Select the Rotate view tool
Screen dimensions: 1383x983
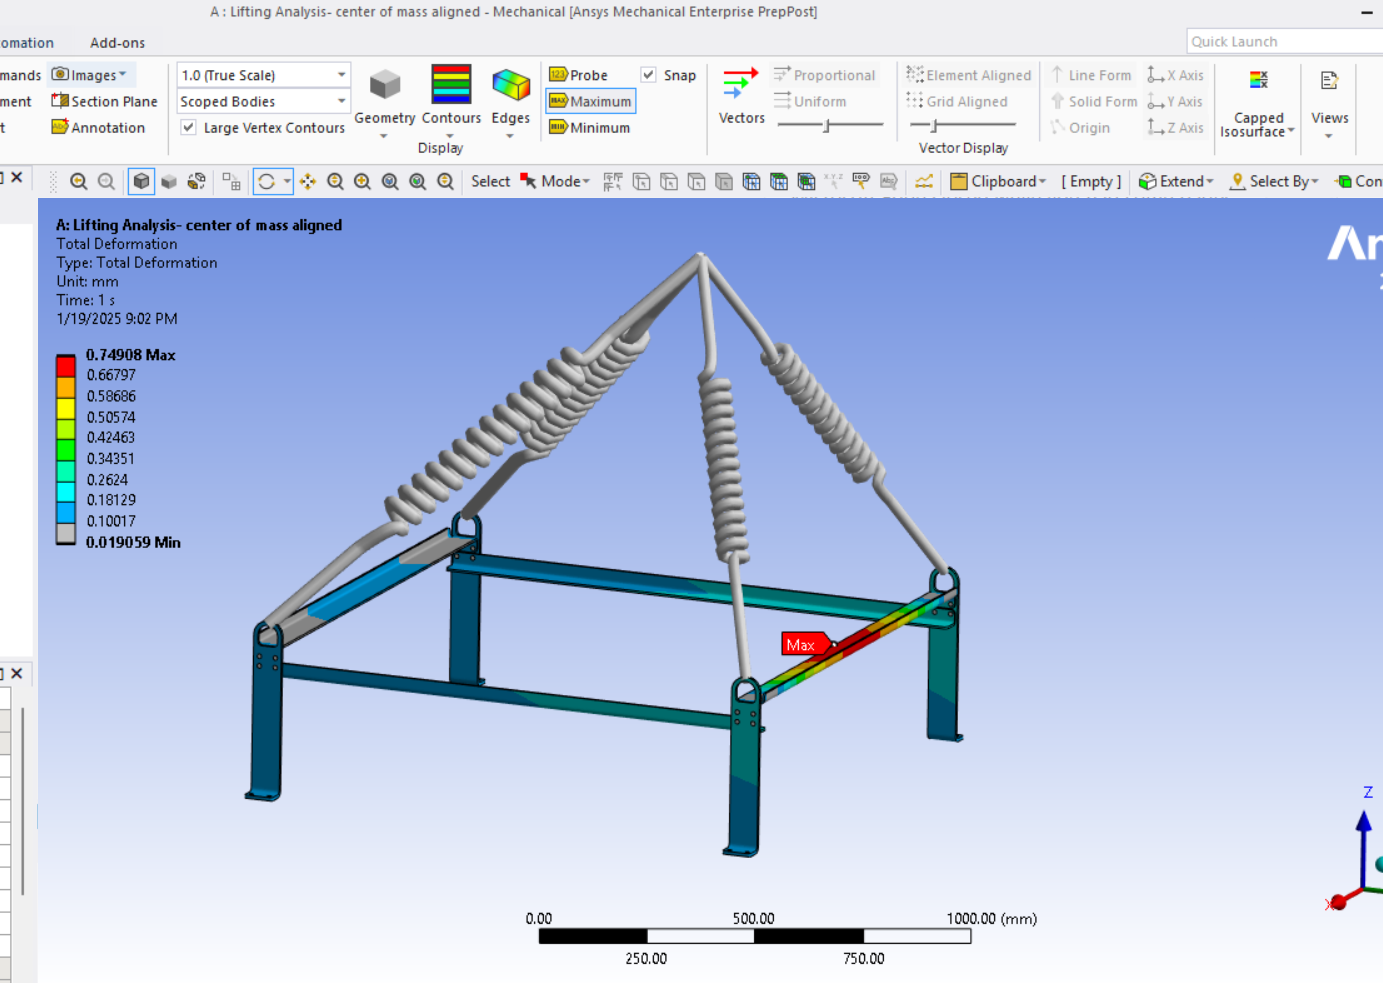click(x=266, y=181)
